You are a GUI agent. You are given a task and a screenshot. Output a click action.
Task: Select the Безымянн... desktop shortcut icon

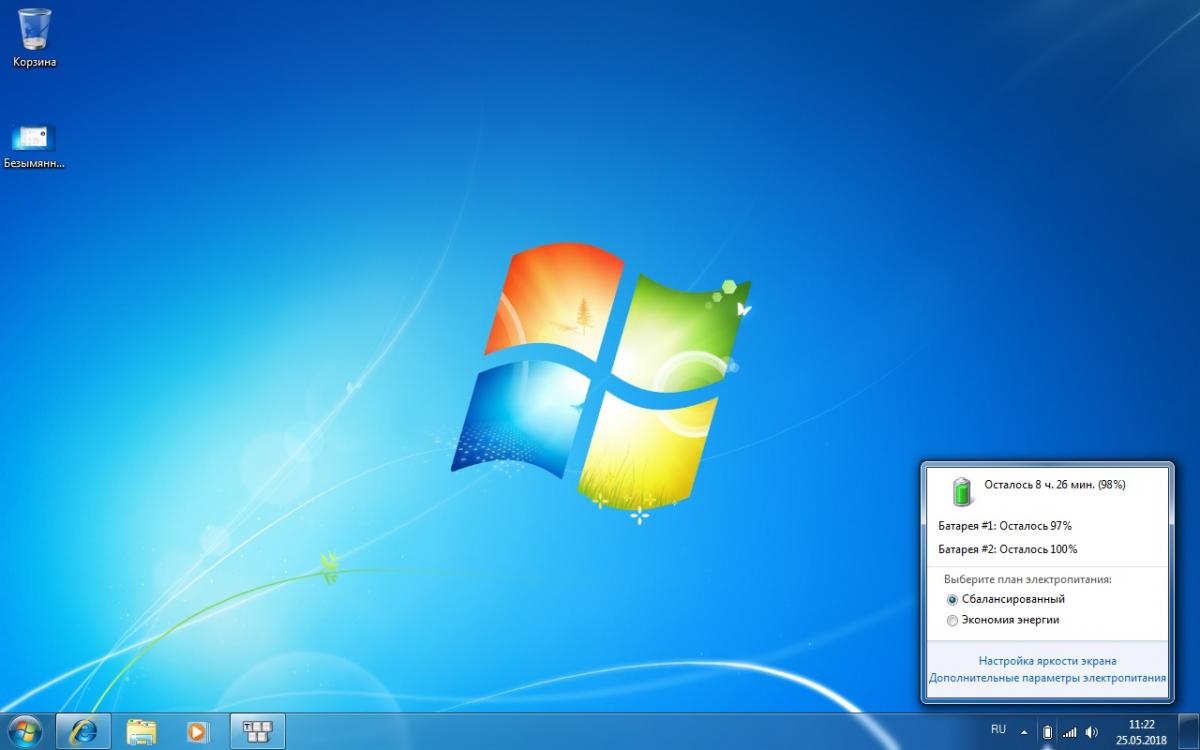(x=35, y=146)
